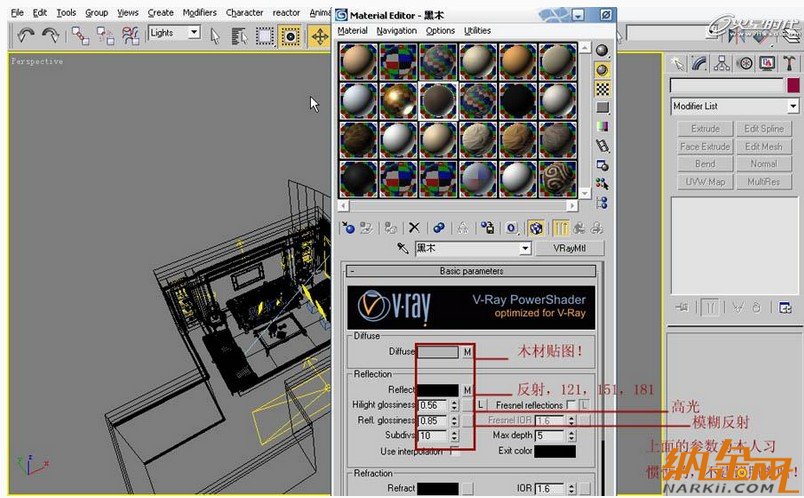This screenshot has width=804, height=498.
Task: Click the VRayMtl material type button
Action: pos(567,248)
